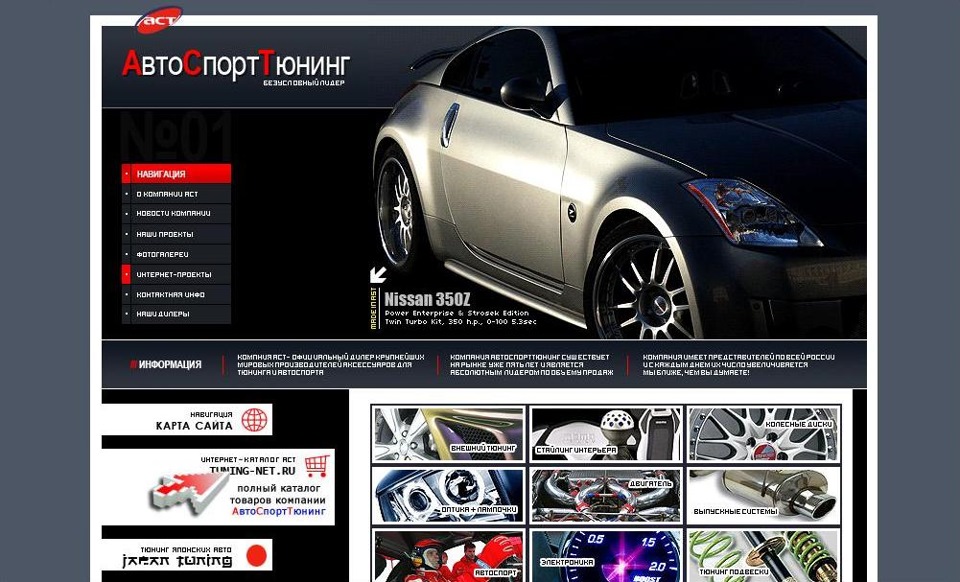The height and width of the screenshot is (582, 960).
Task: Open the Карта сайта banner link
Action: click(x=187, y=420)
